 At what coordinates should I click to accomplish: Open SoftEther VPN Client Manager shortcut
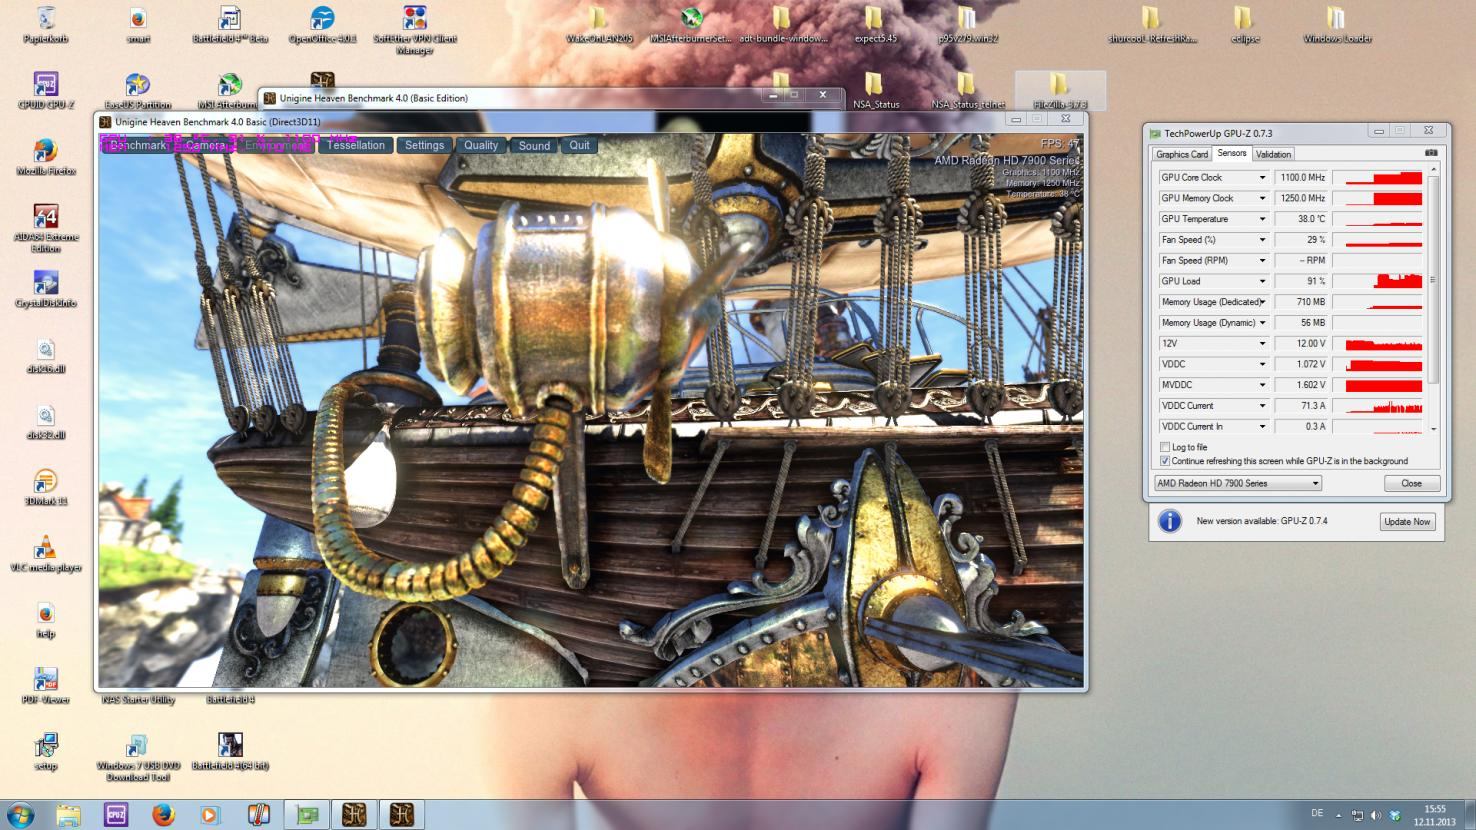click(x=415, y=28)
